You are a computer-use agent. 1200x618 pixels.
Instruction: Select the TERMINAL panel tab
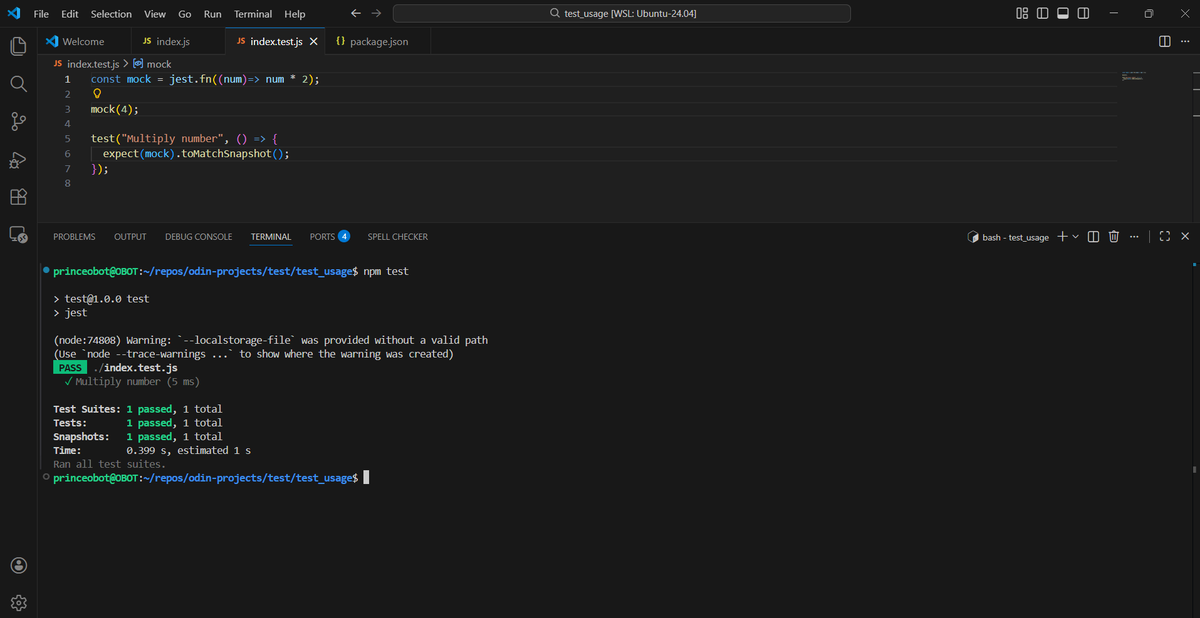pyautogui.click(x=271, y=237)
